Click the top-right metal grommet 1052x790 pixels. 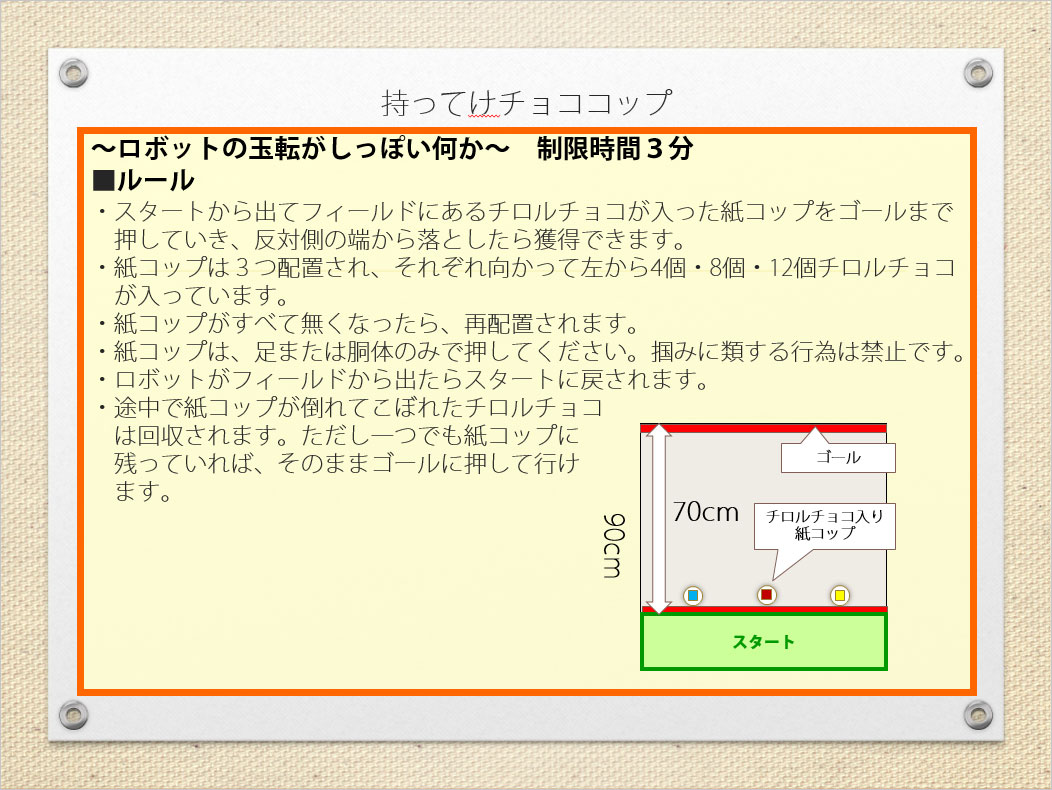[x=977, y=72]
